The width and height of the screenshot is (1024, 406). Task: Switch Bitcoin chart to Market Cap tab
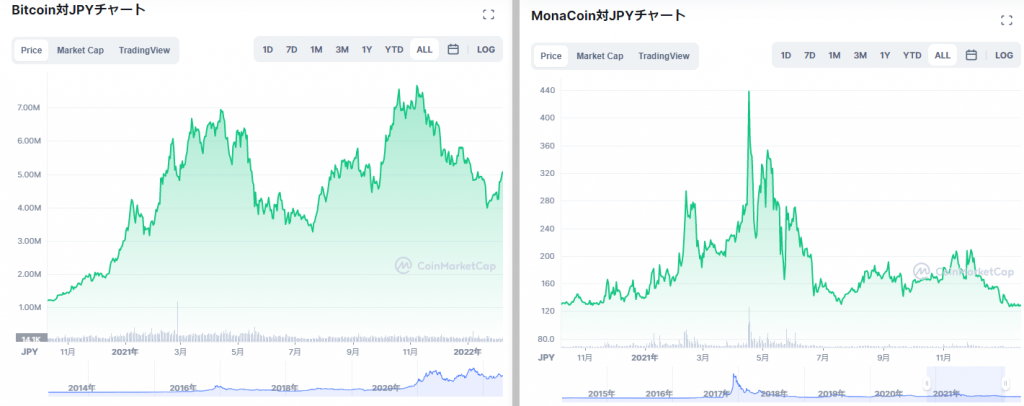(80, 50)
